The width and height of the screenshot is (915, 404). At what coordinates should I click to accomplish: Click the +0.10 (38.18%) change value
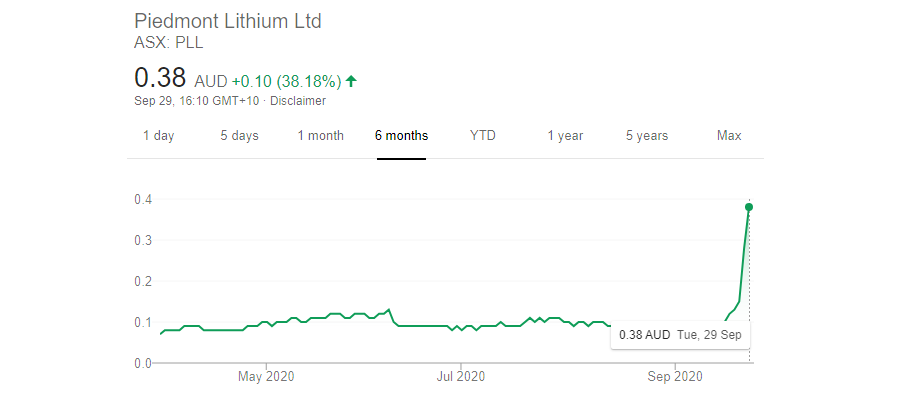[286, 80]
